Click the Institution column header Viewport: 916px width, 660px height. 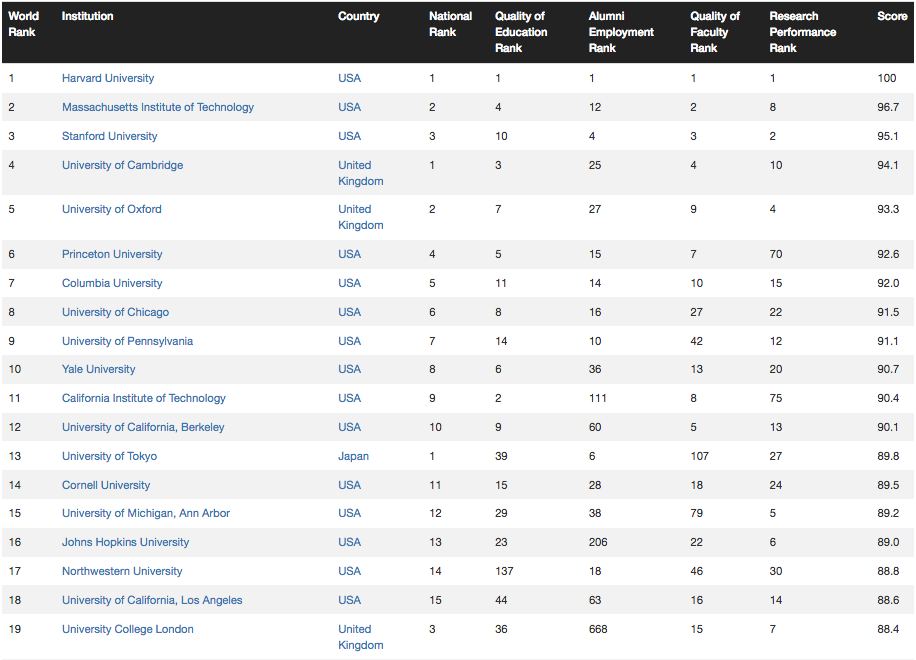pyautogui.click(x=88, y=16)
